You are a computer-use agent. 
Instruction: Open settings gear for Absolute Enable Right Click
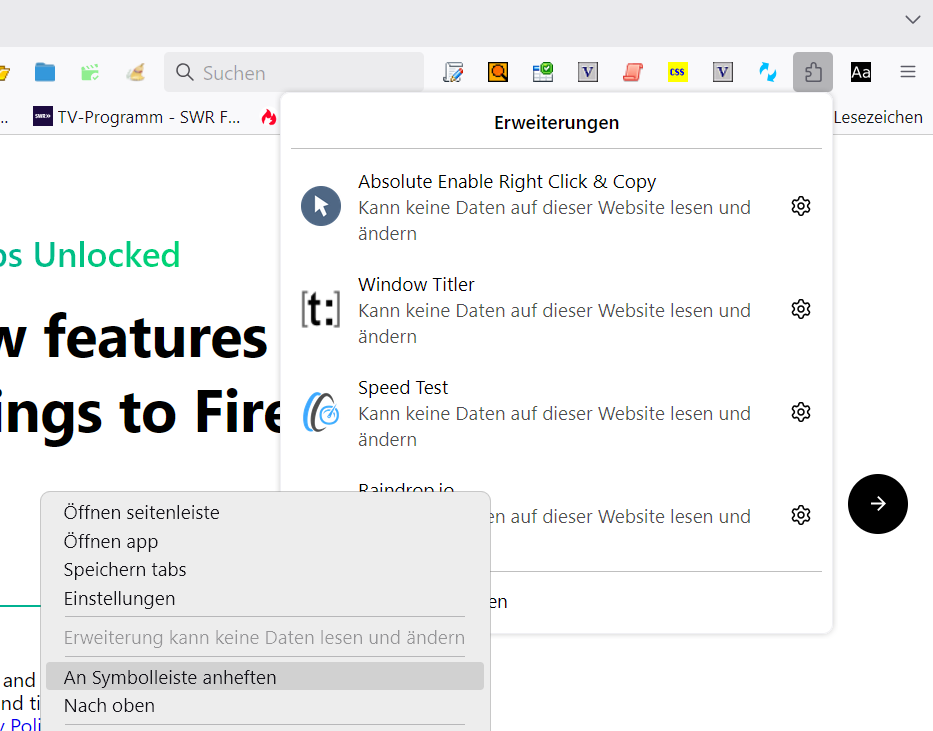tap(800, 206)
